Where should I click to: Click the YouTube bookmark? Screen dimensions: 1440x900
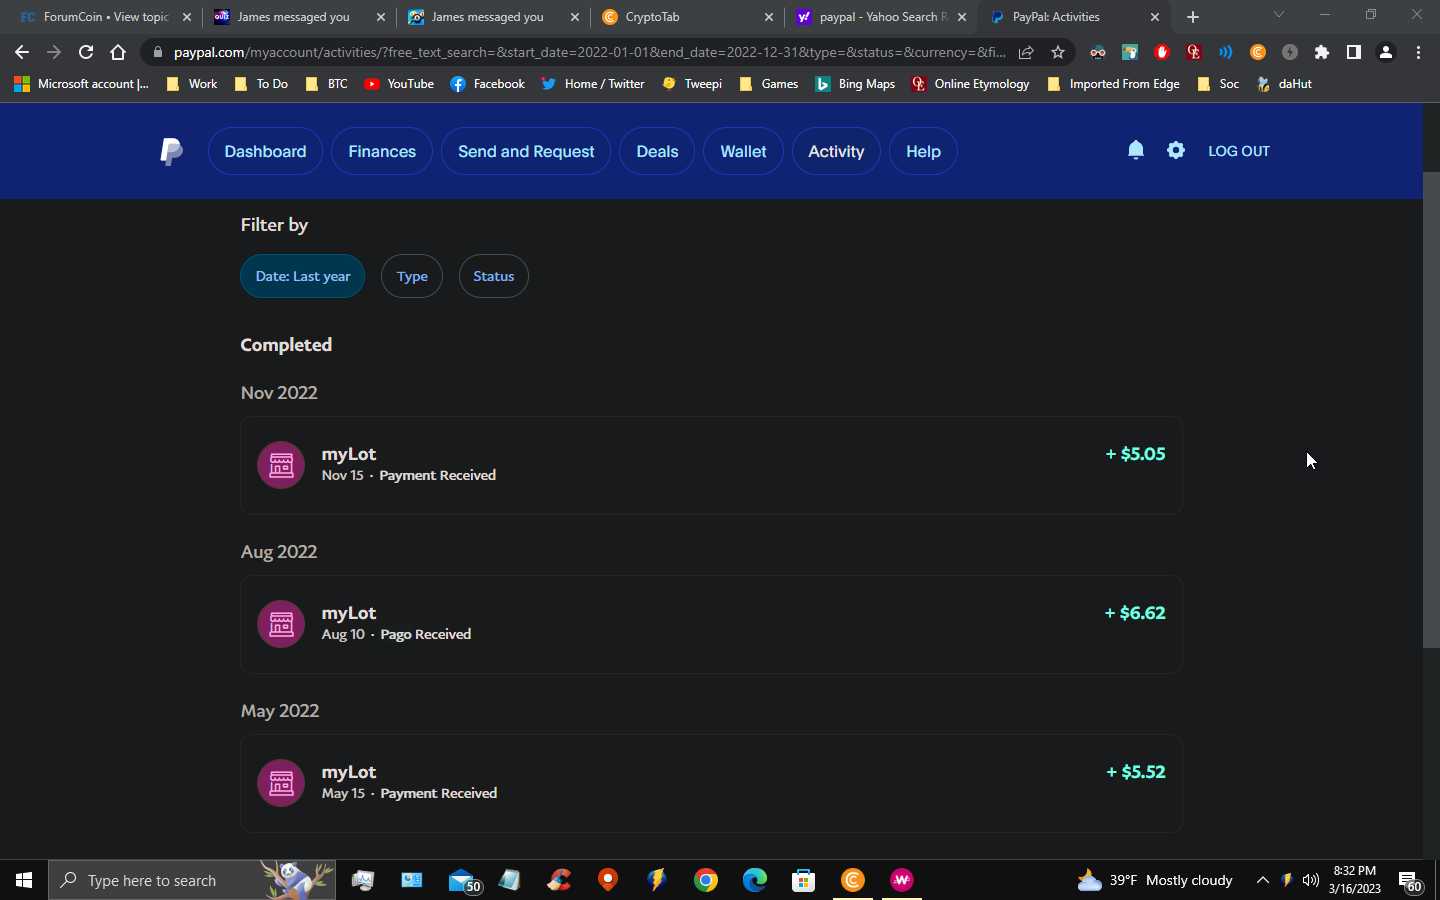[399, 84]
